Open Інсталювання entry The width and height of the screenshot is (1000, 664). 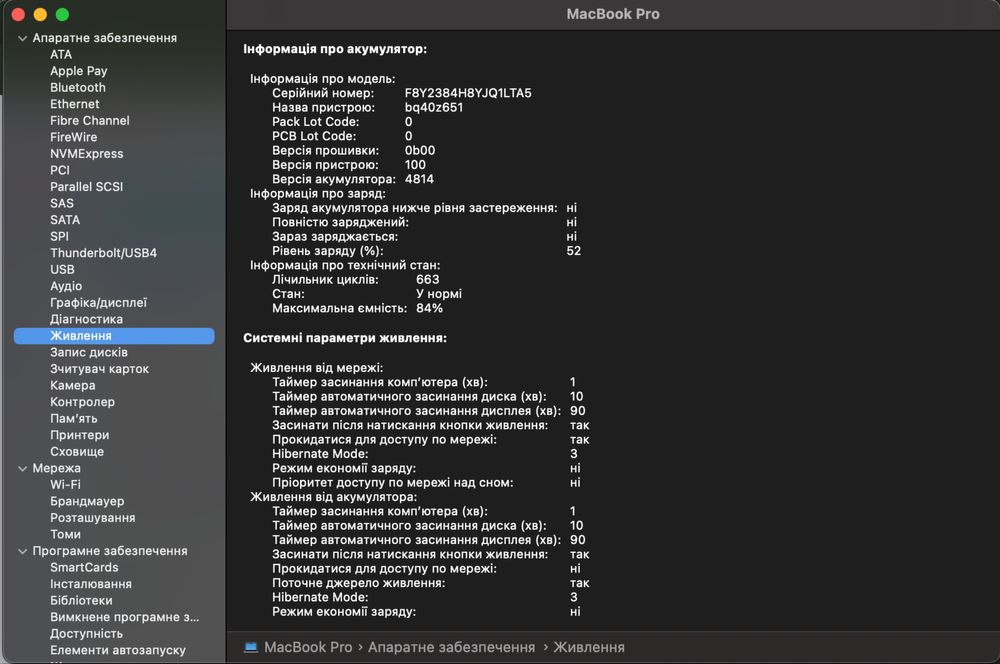(x=91, y=586)
